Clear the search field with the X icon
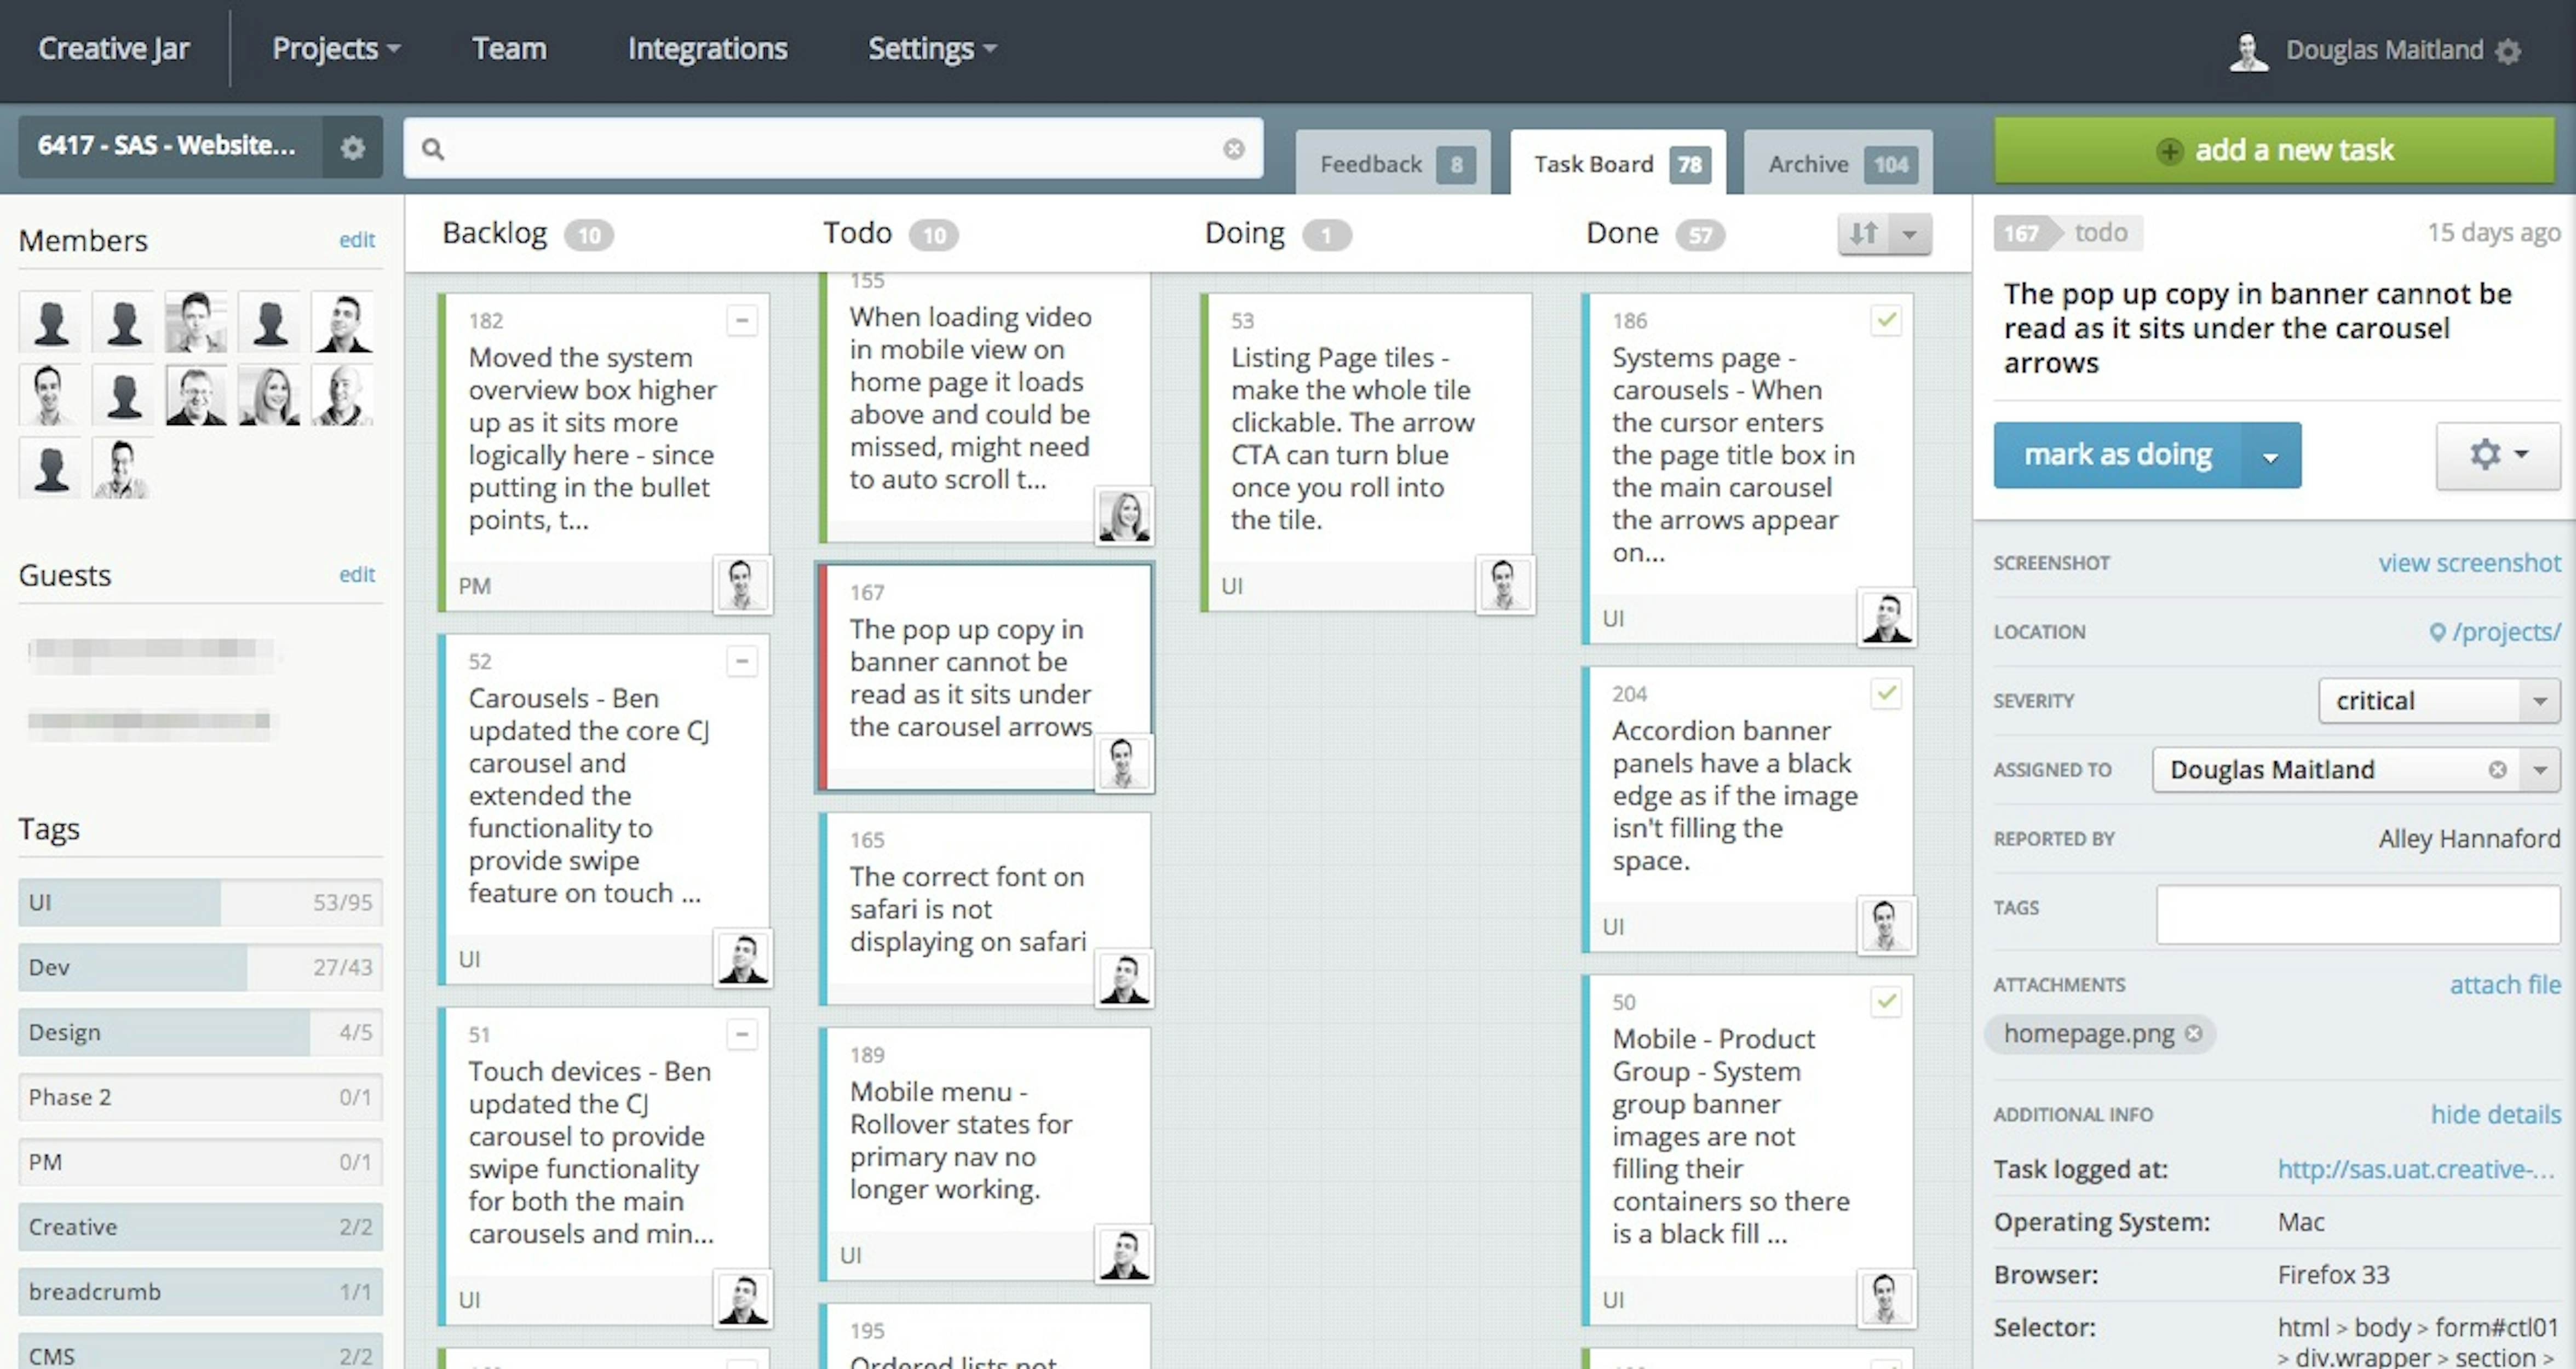 pyautogui.click(x=1234, y=148)
